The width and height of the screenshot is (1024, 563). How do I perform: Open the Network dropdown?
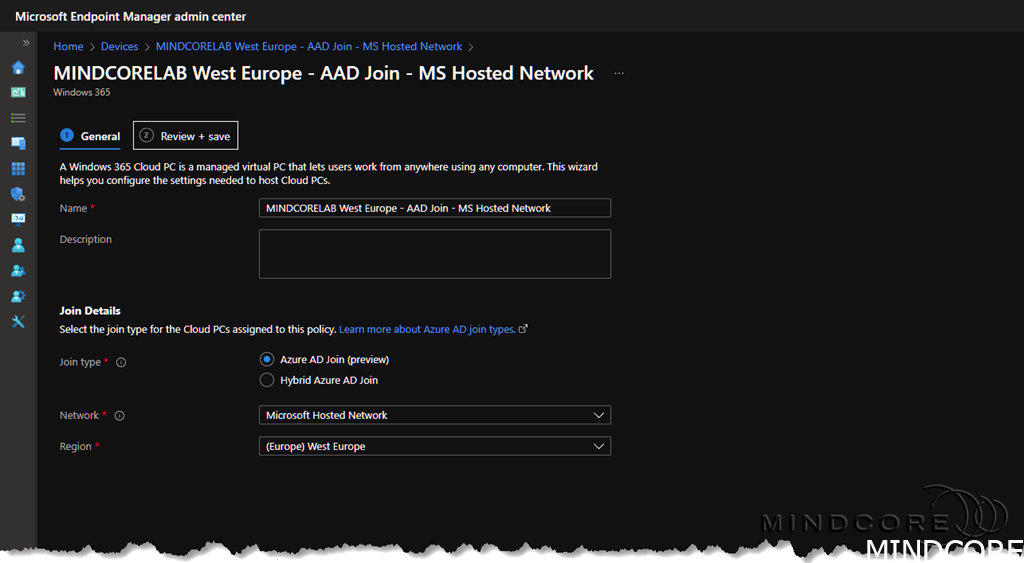click(x=434, y=415)
